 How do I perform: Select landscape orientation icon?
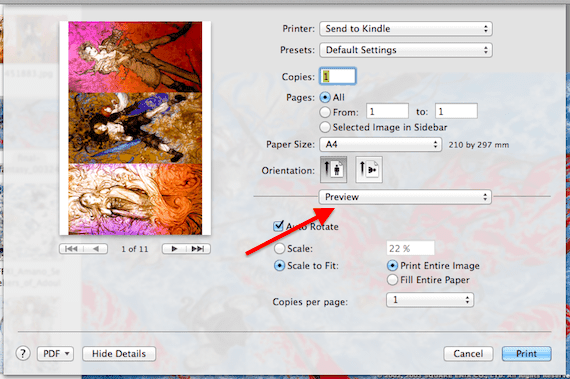tap(369, 170)
